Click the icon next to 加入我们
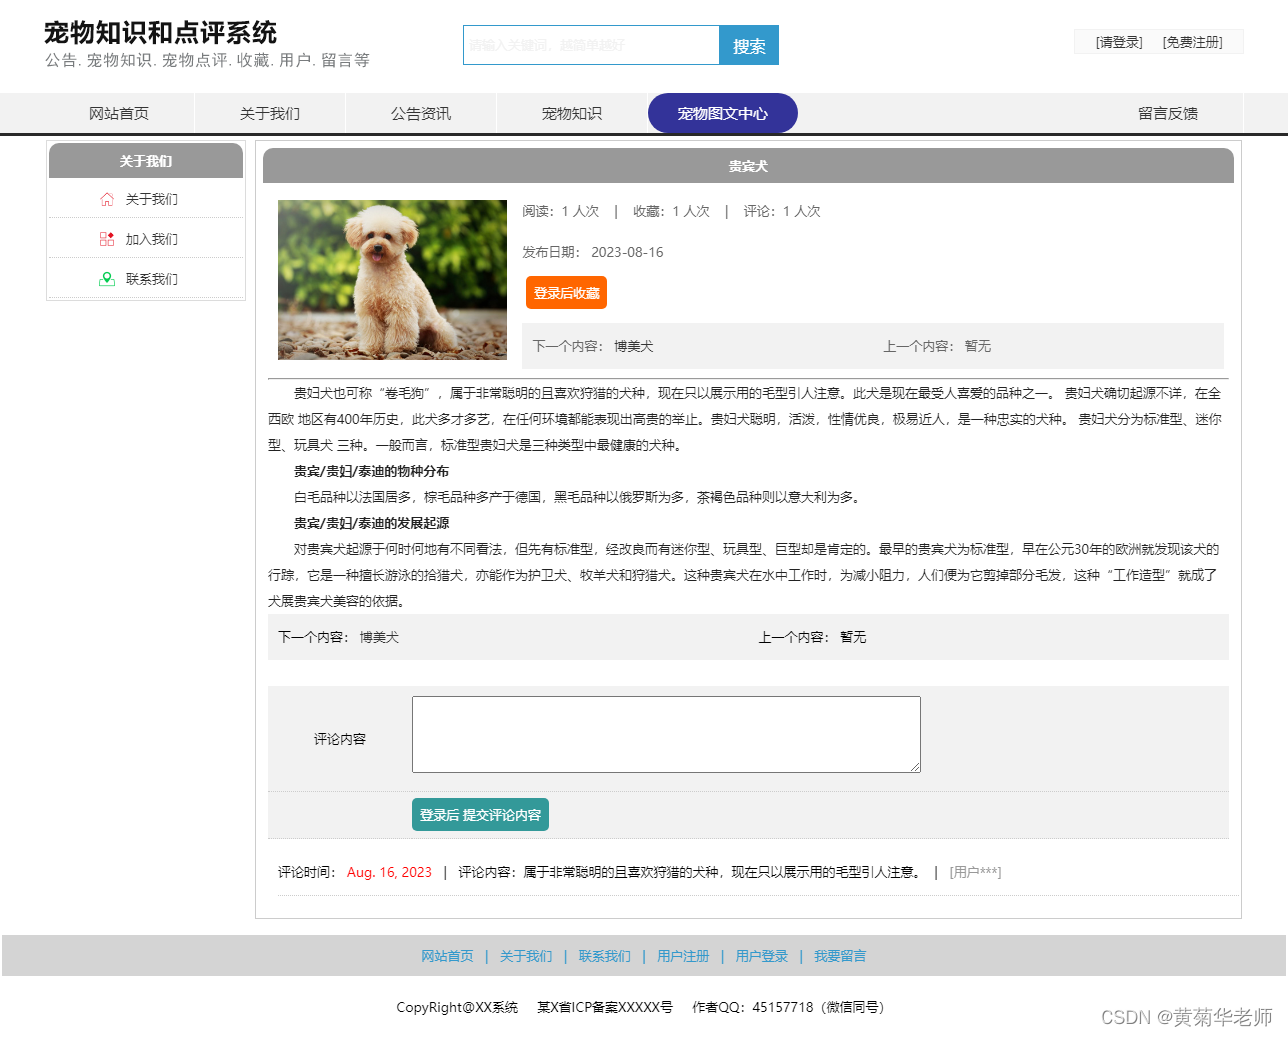 click(x=107, y=238)
